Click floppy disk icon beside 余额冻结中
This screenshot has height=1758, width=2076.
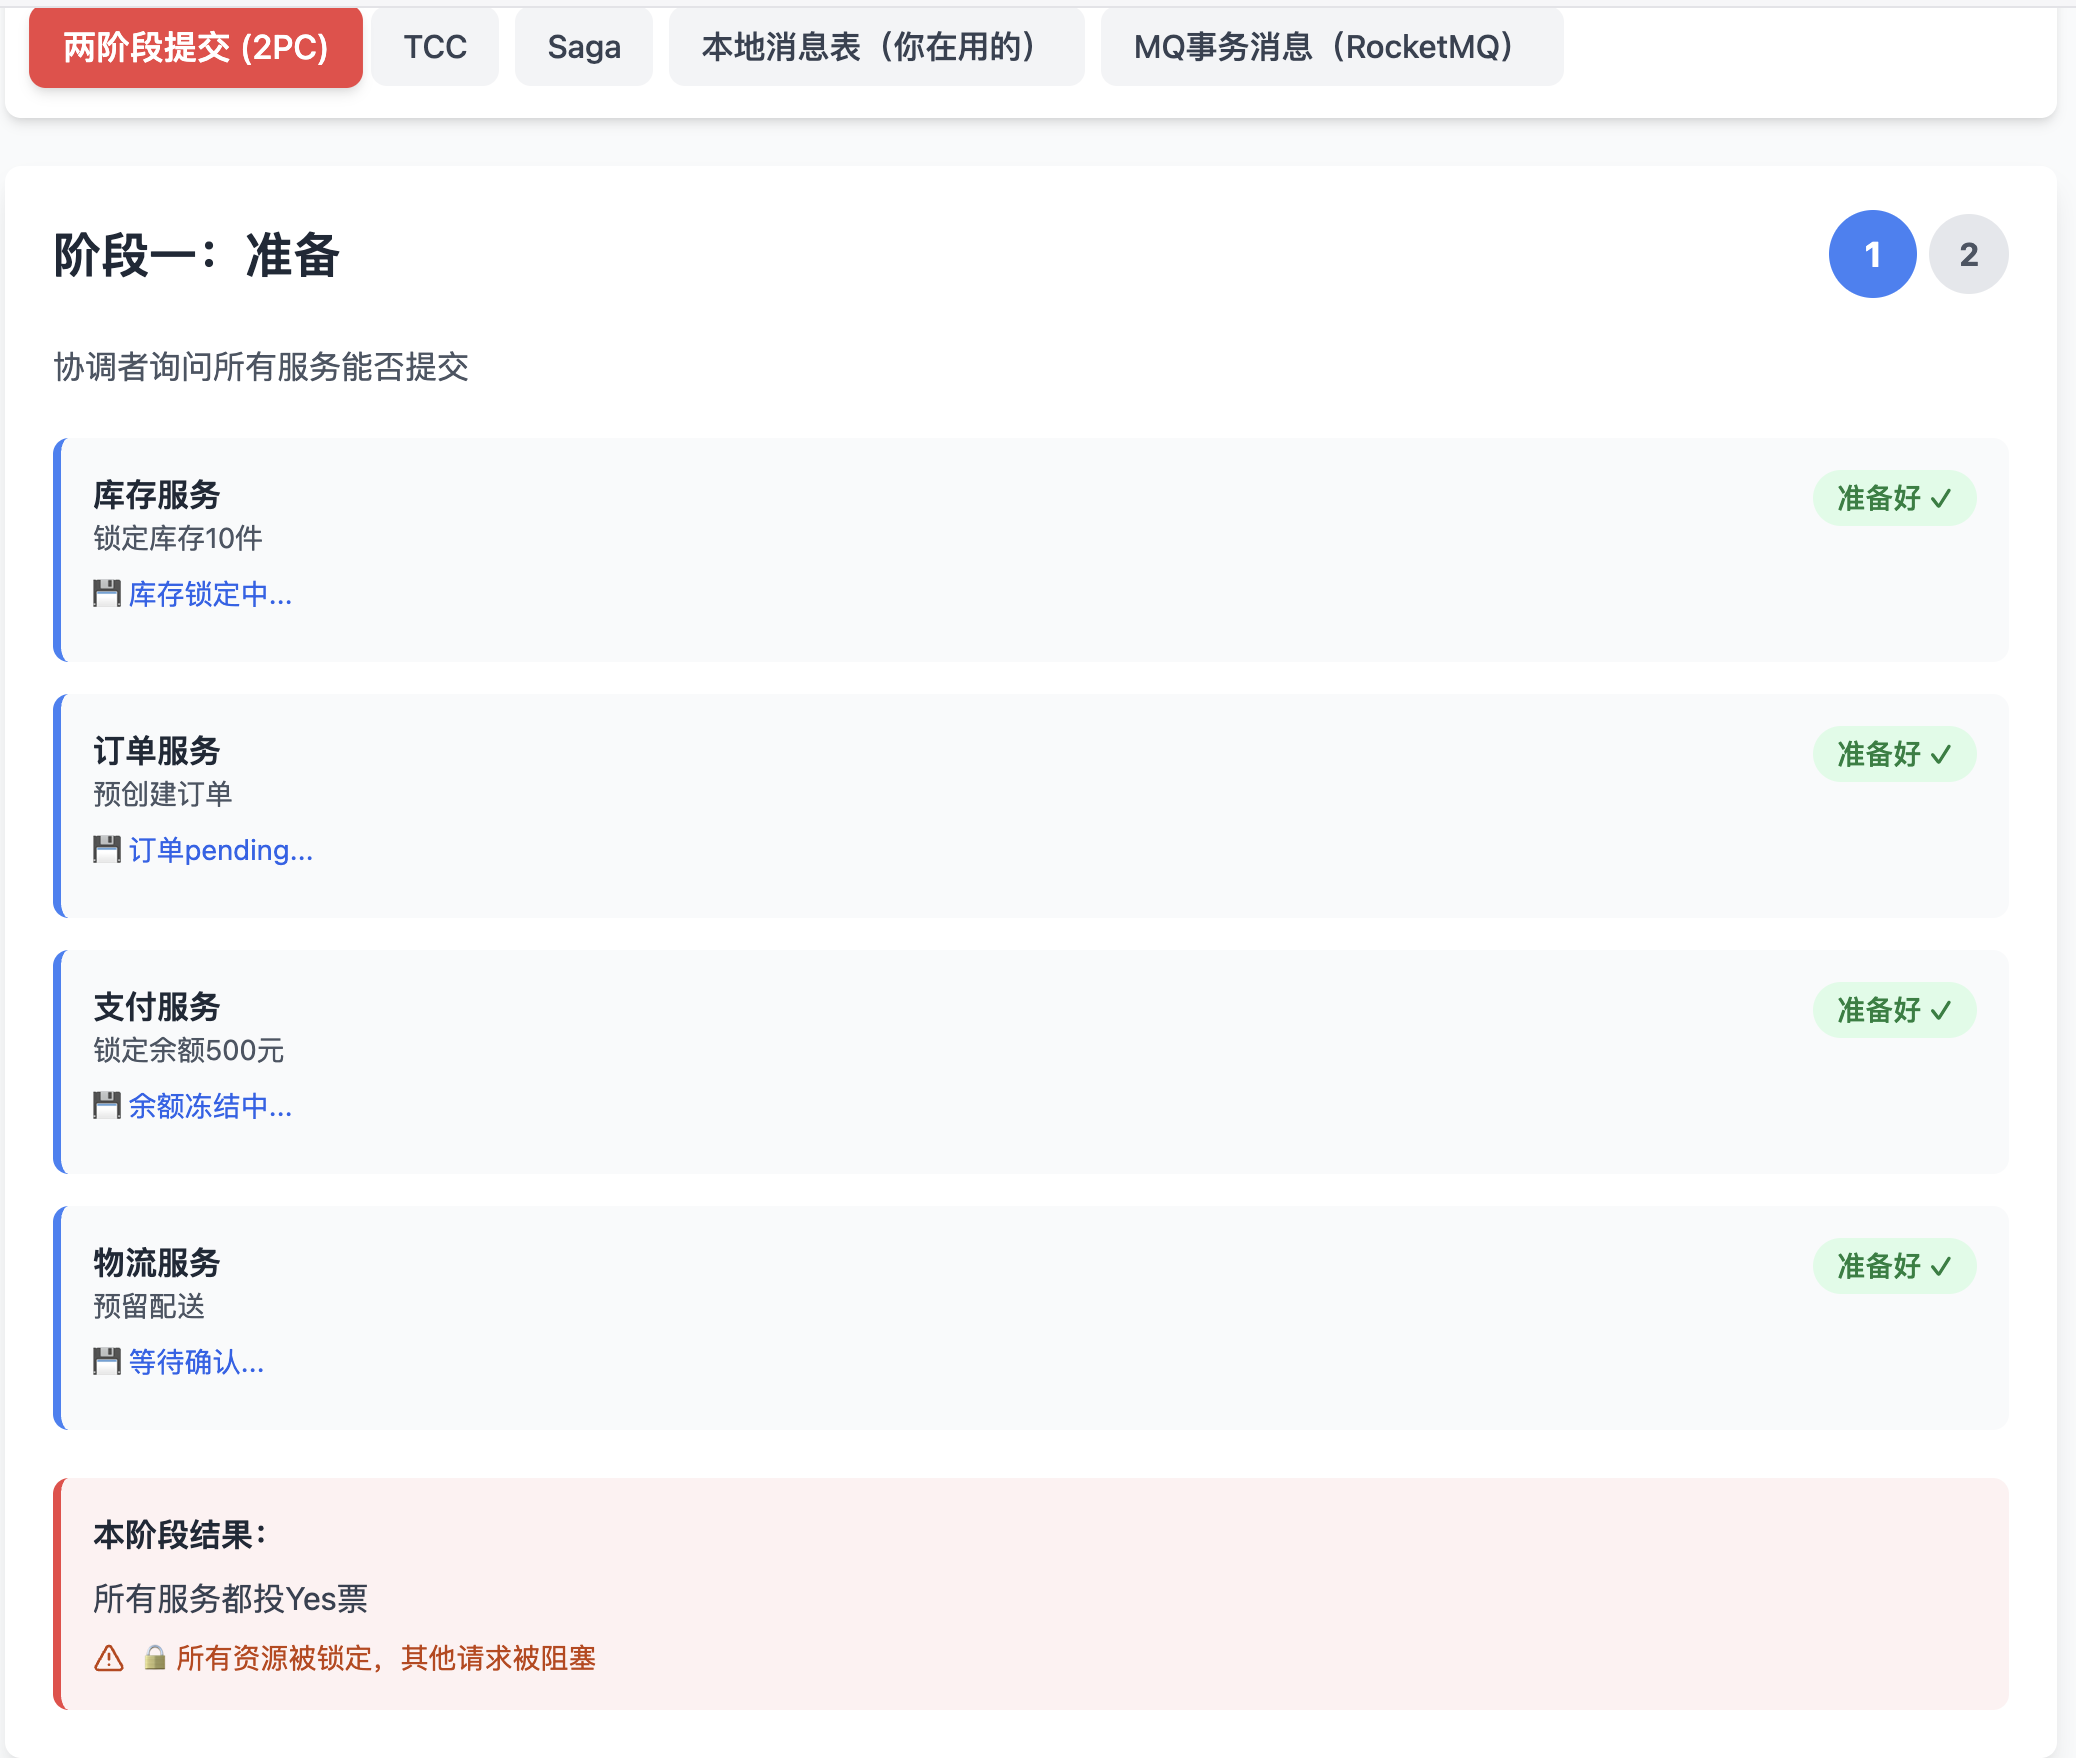[106, 1106]
